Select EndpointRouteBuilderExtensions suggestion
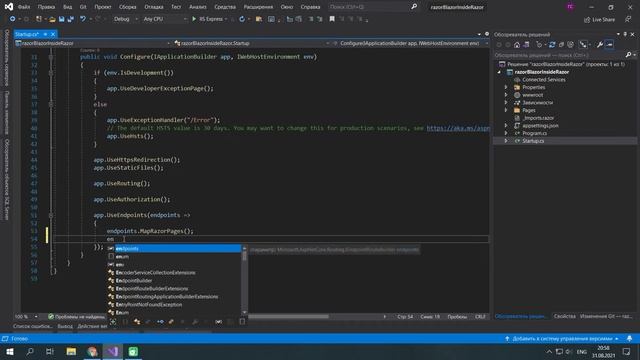Viewport: 640px width, 360px height. click(175, 289)
